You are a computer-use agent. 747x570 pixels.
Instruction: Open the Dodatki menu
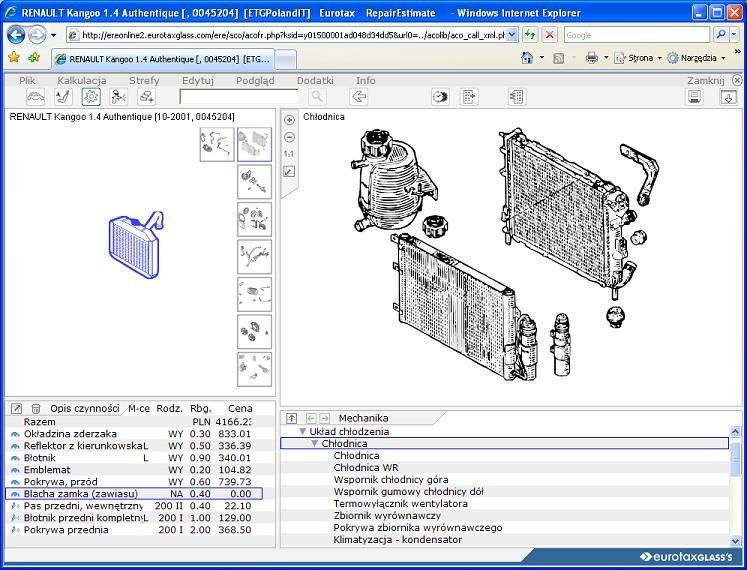[315, 81]
